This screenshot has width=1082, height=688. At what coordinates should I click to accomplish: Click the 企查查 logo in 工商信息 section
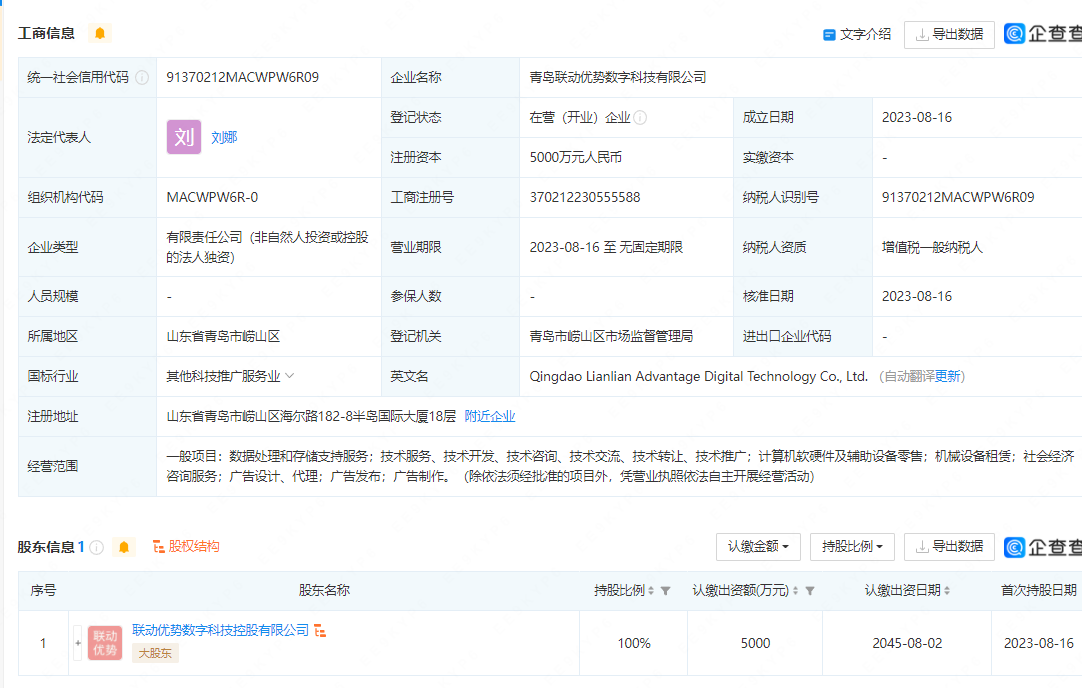point(1043,33)
